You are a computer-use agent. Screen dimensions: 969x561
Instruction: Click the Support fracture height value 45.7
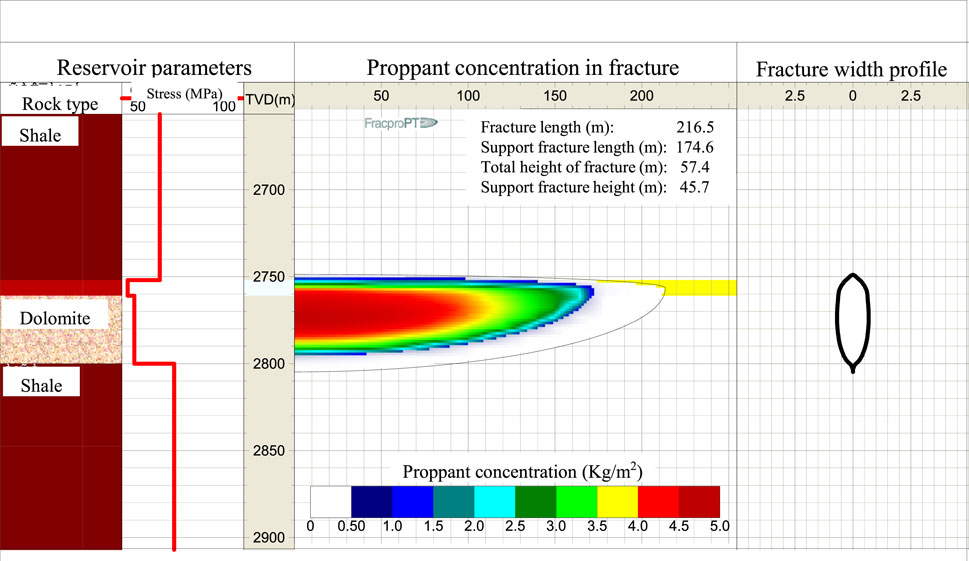click(x=695, y=187)
